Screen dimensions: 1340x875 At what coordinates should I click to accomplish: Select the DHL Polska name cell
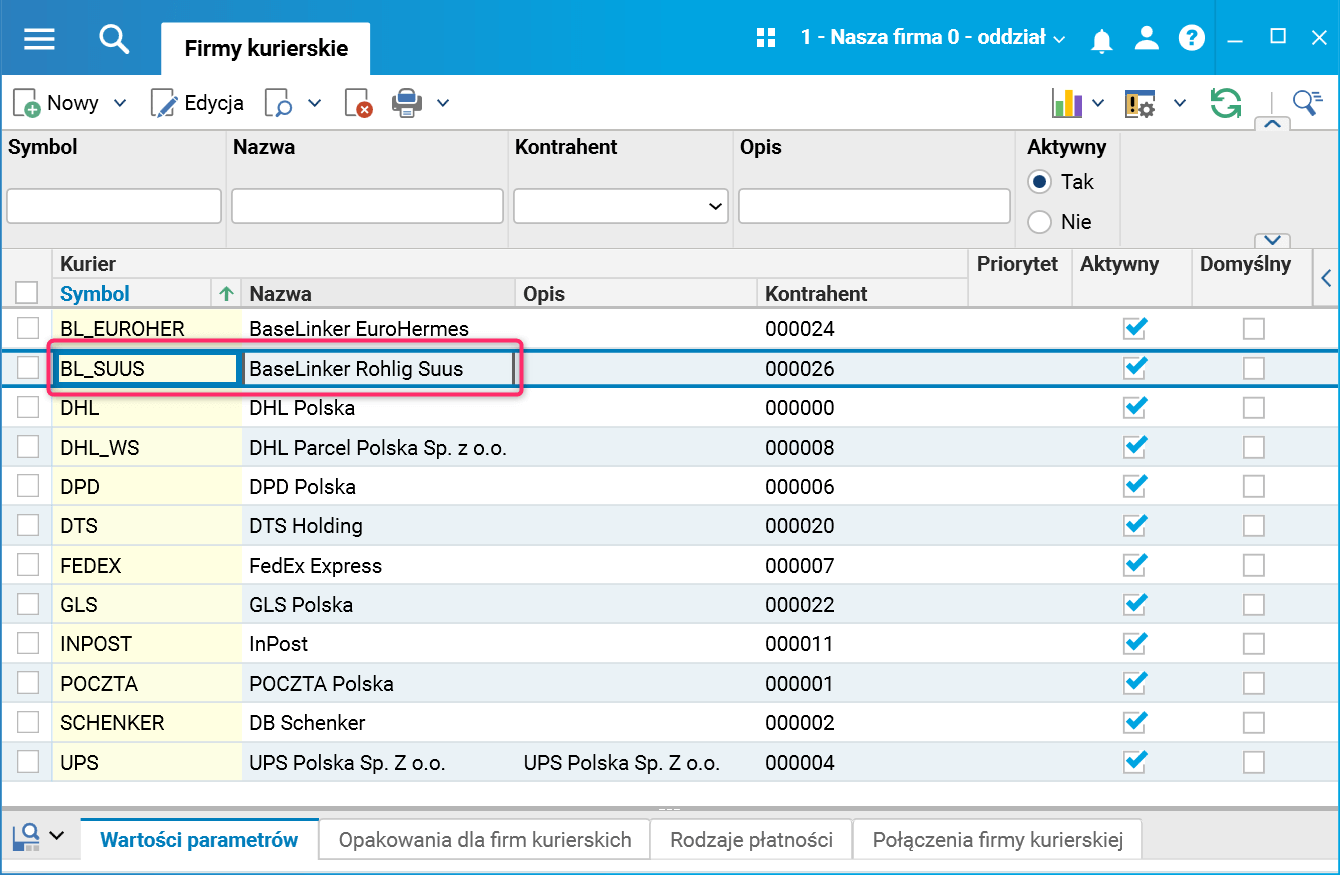[379, 408]
